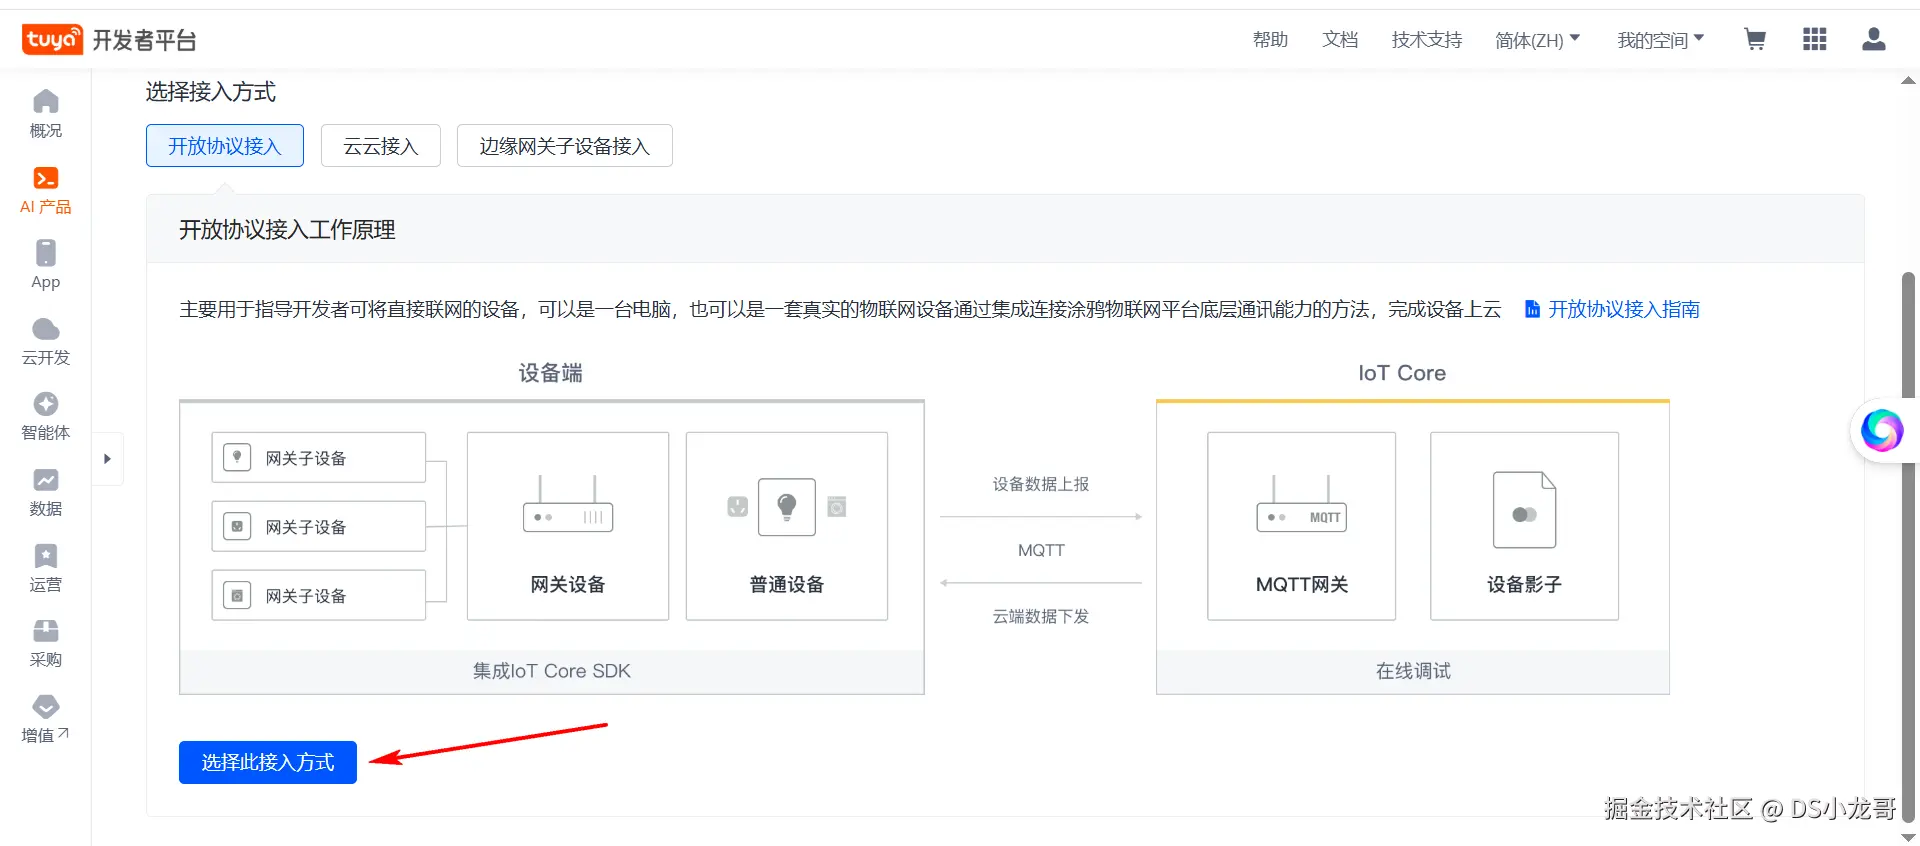The width and height of the screenshot is (1920, 846).
Task: Open the user account profile icon
Action: pos(1874,39)
